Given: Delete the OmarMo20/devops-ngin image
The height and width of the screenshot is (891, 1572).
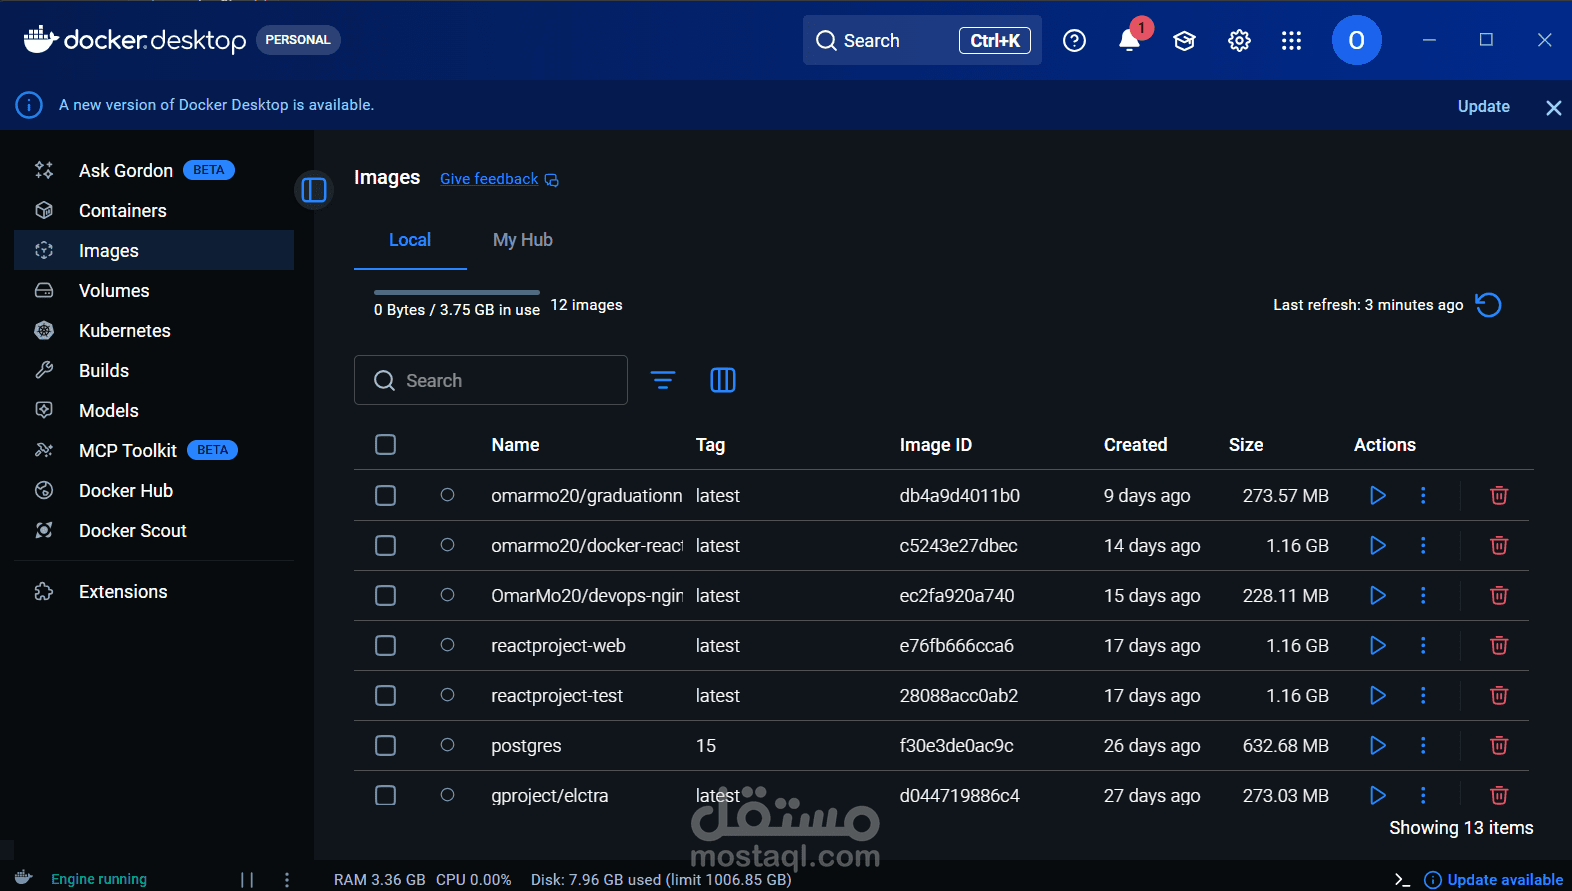Looking at the screenshot, I should (1499, 595).
